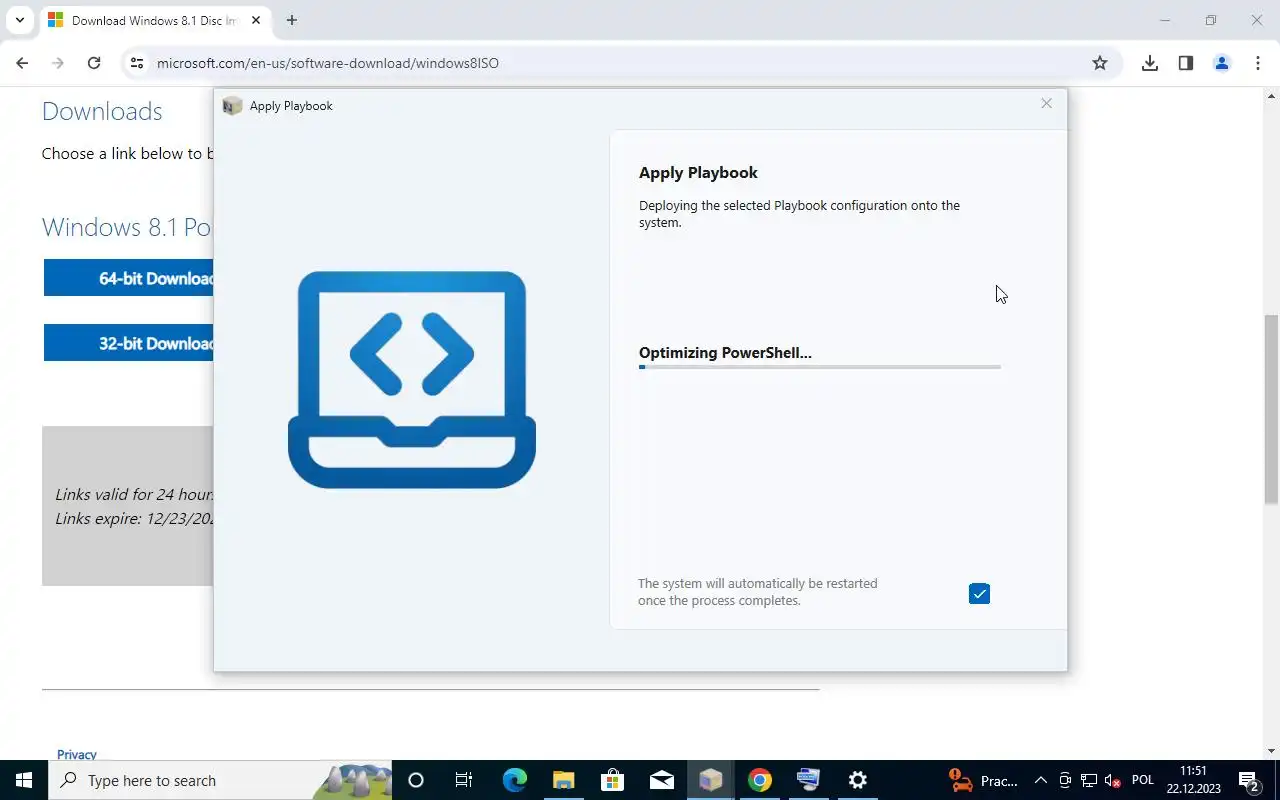
Task: Click the traffic news widget on taskbar
Action: tap(984, 780)
